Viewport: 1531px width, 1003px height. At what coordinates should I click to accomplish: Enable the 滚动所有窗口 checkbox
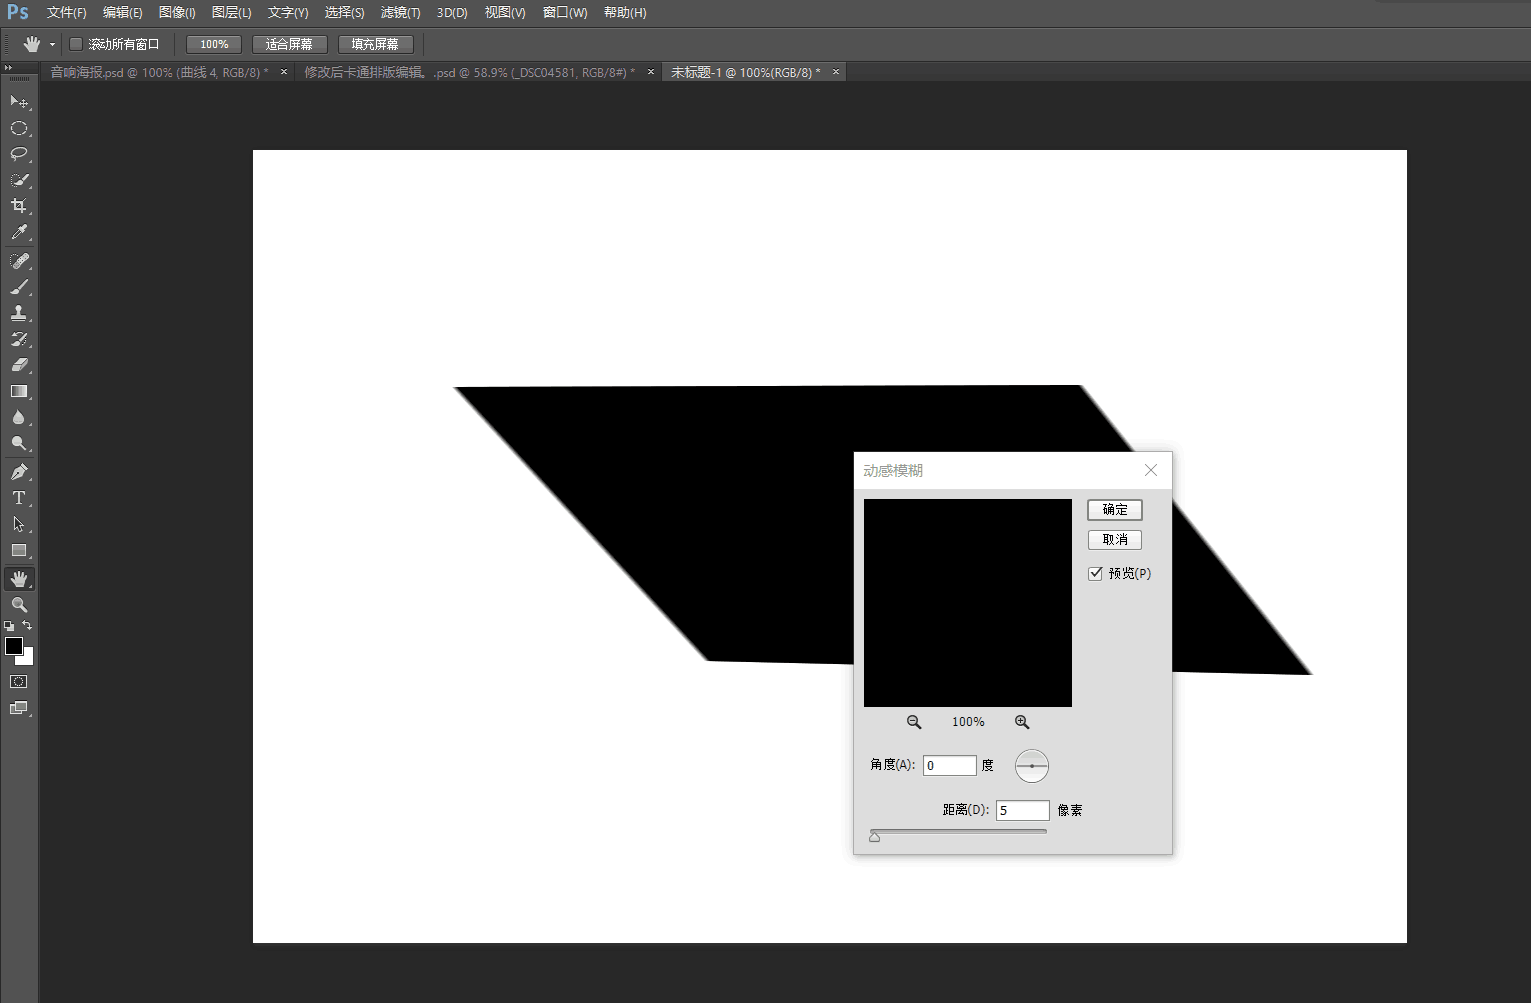pos(75,44)
